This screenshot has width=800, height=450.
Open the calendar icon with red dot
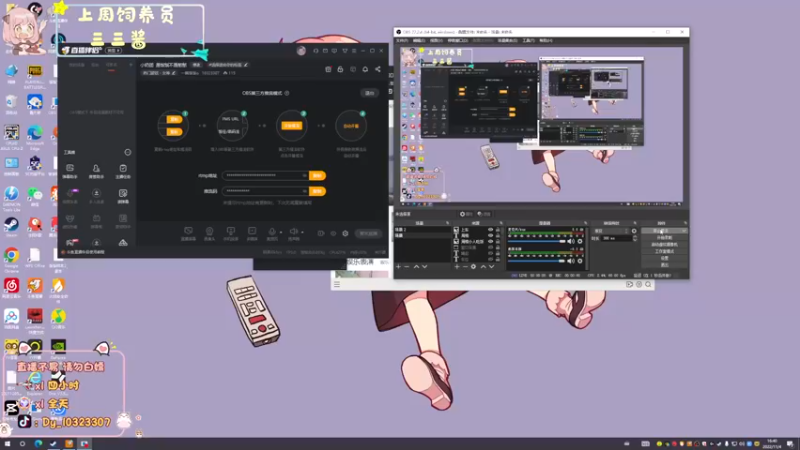click(328, 69)
